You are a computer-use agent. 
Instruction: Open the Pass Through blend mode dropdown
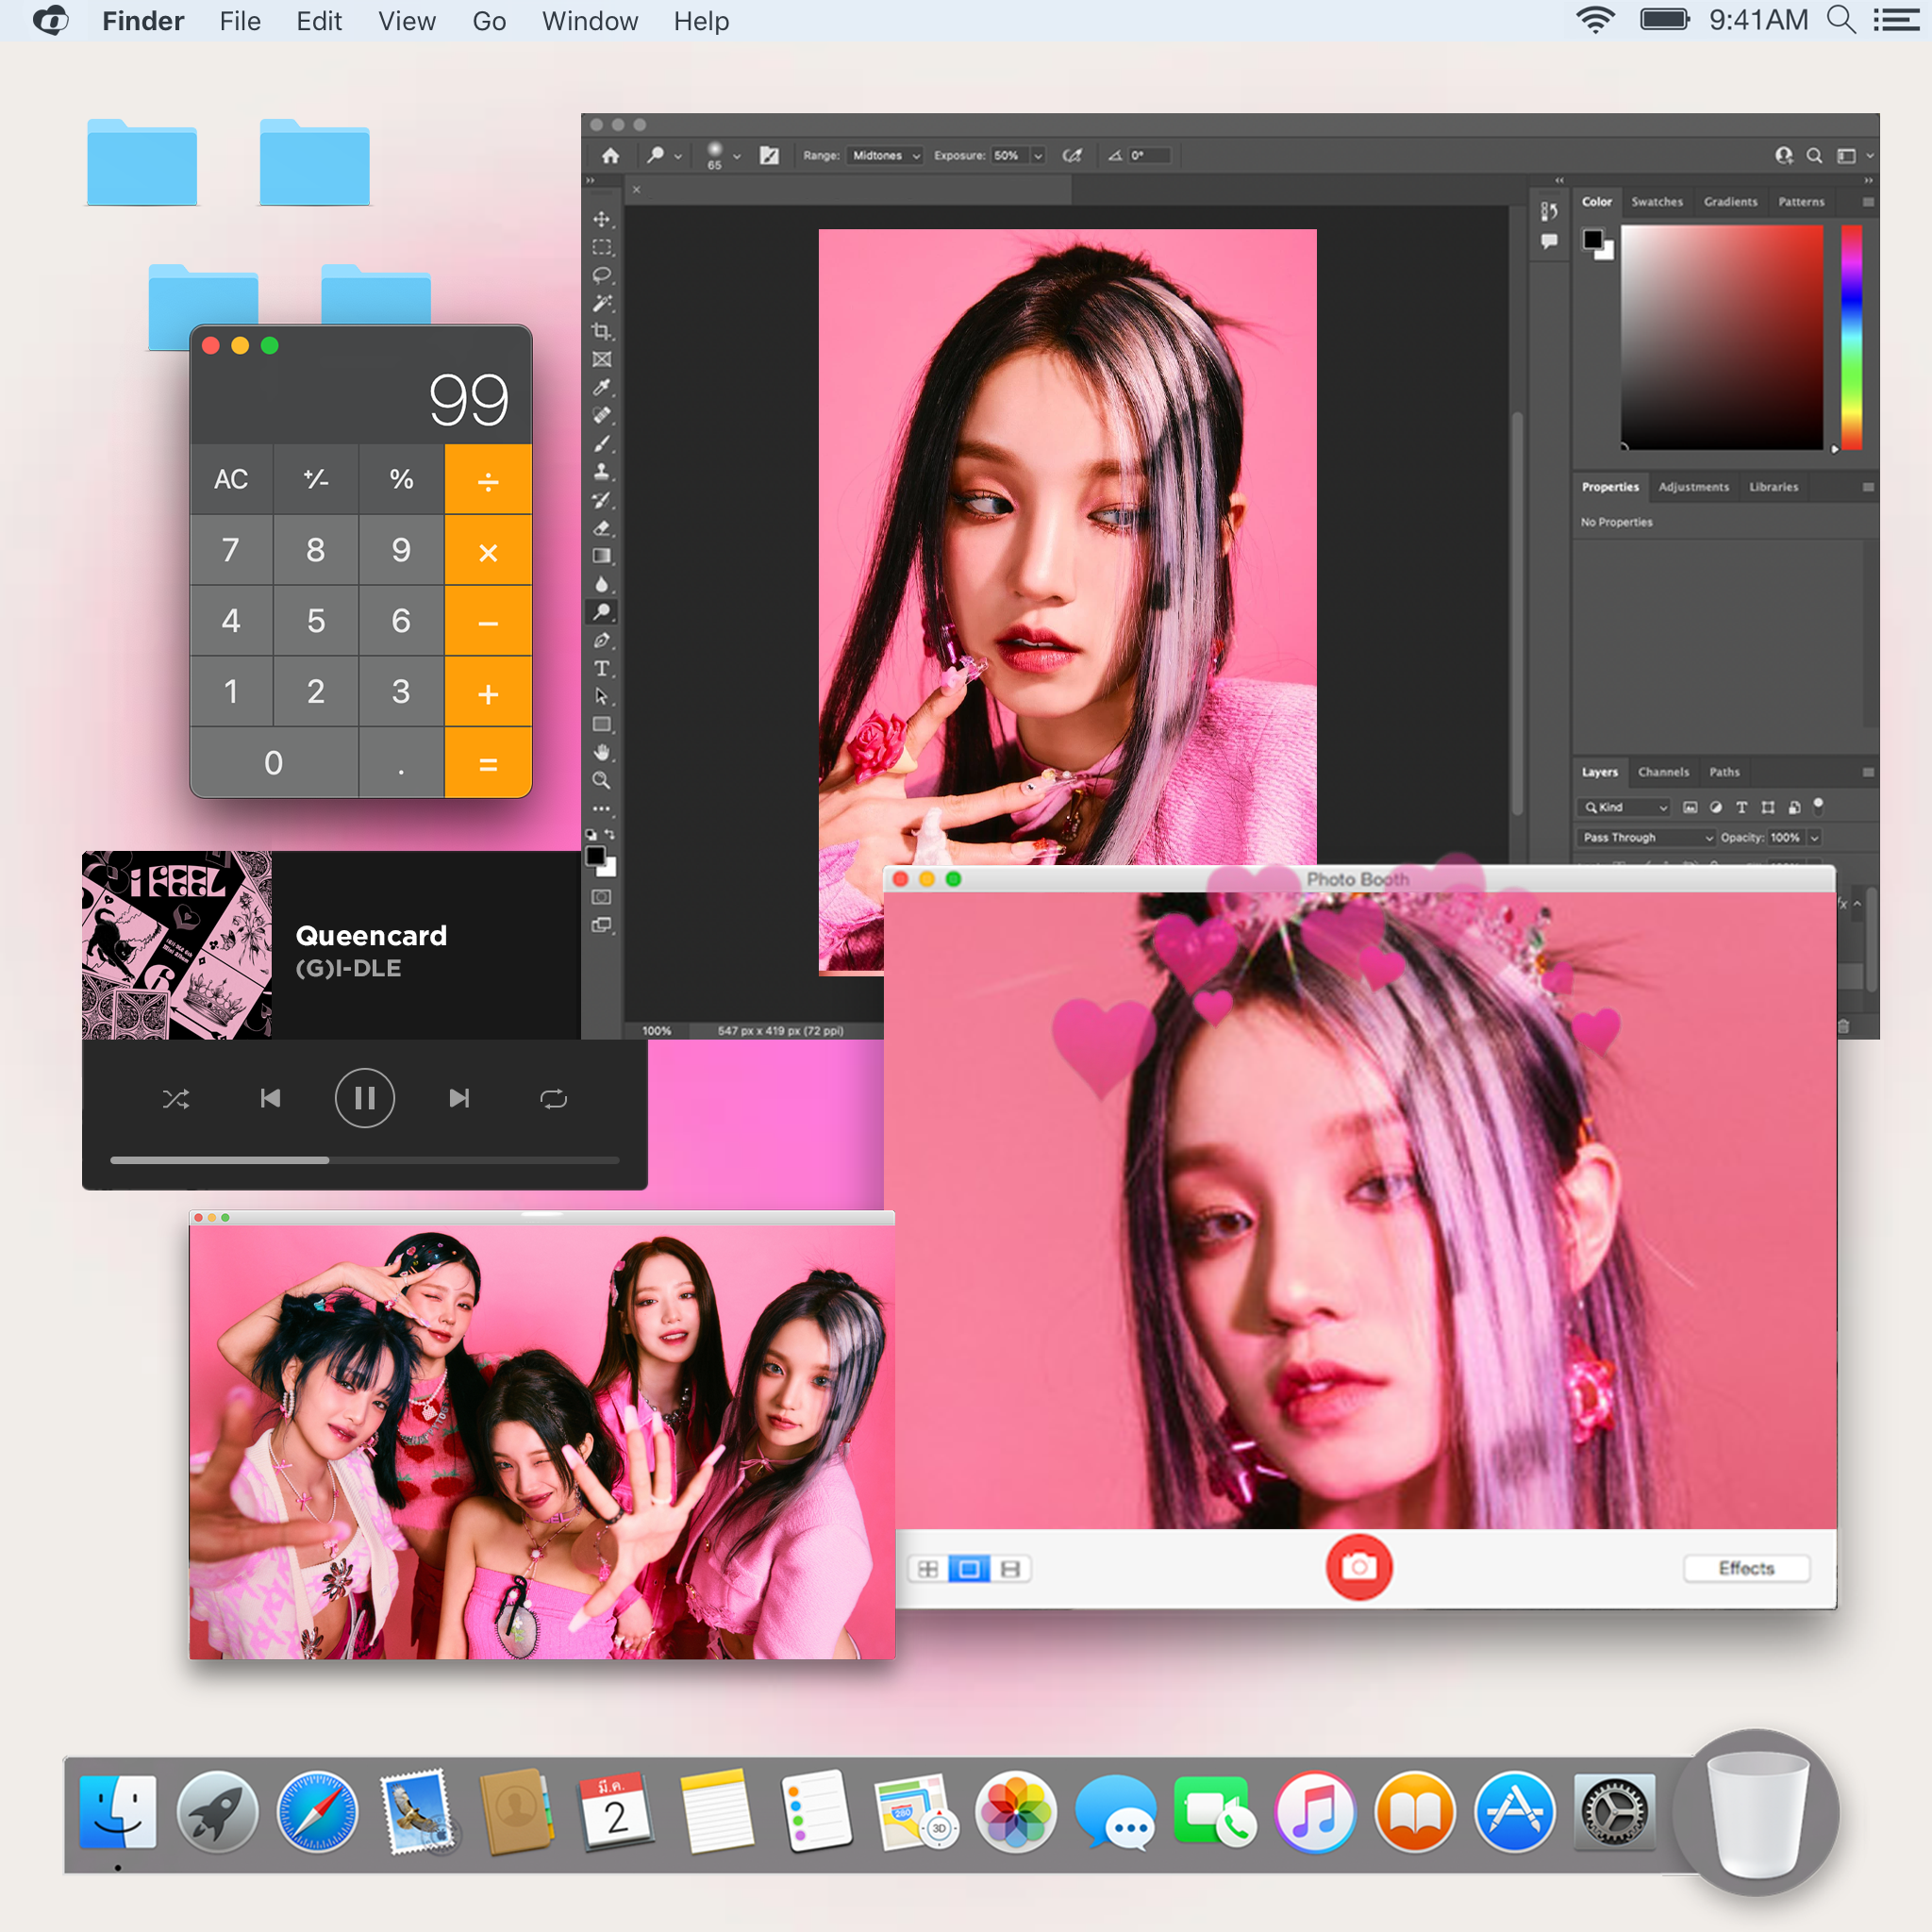coord(1647,838)
